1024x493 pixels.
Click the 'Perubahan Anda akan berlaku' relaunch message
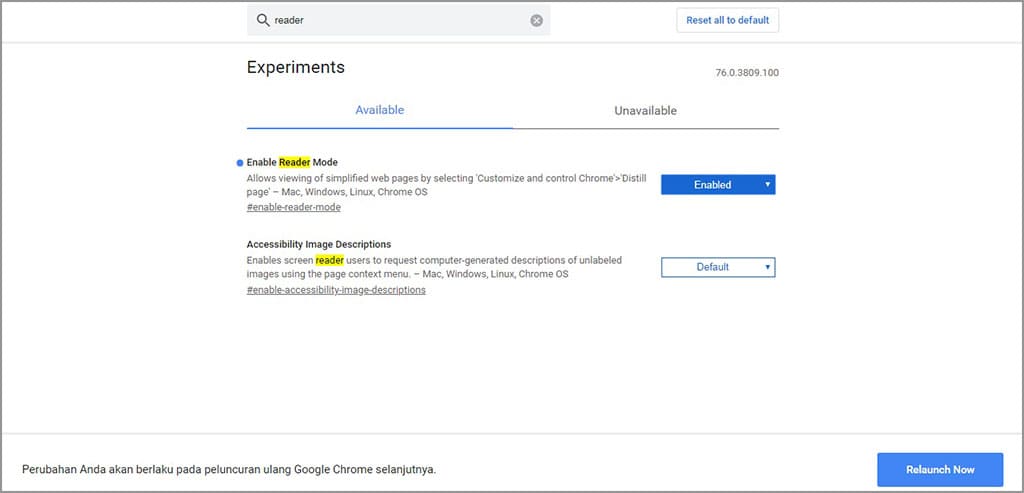pos(229,469)
